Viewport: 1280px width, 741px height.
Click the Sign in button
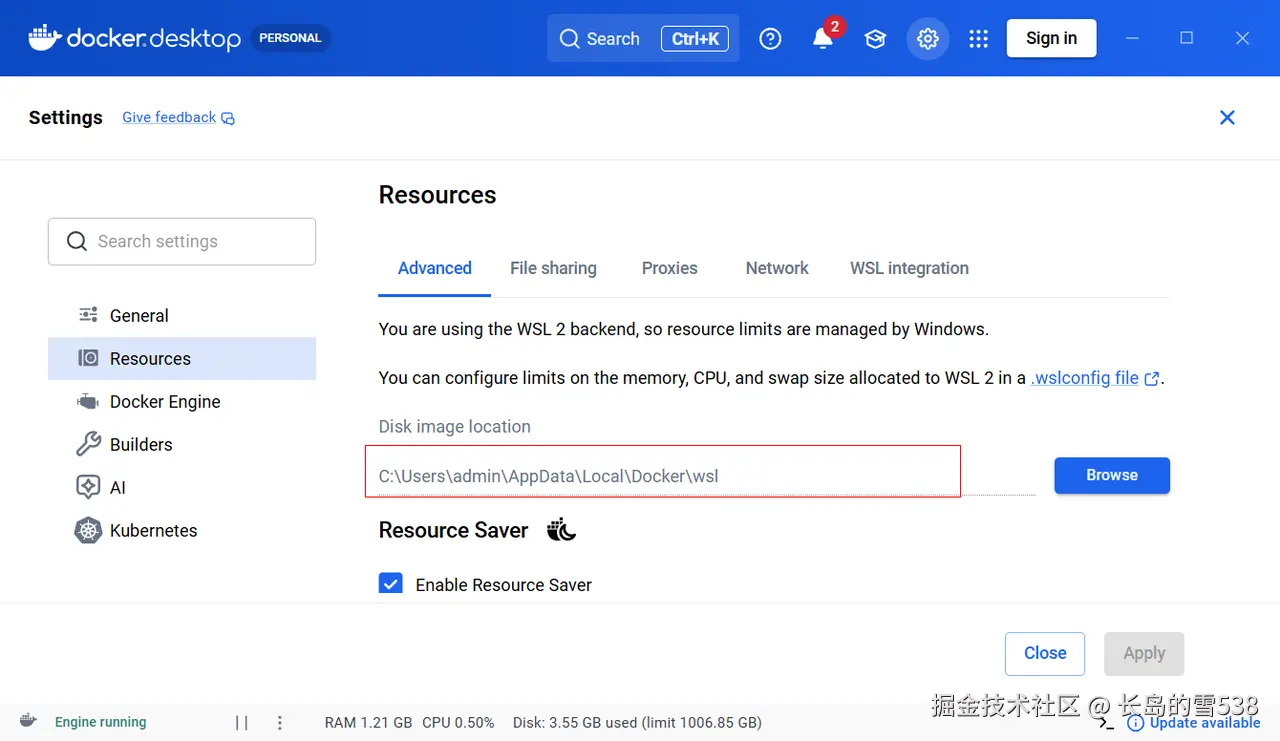click(x=1051, y=38)
